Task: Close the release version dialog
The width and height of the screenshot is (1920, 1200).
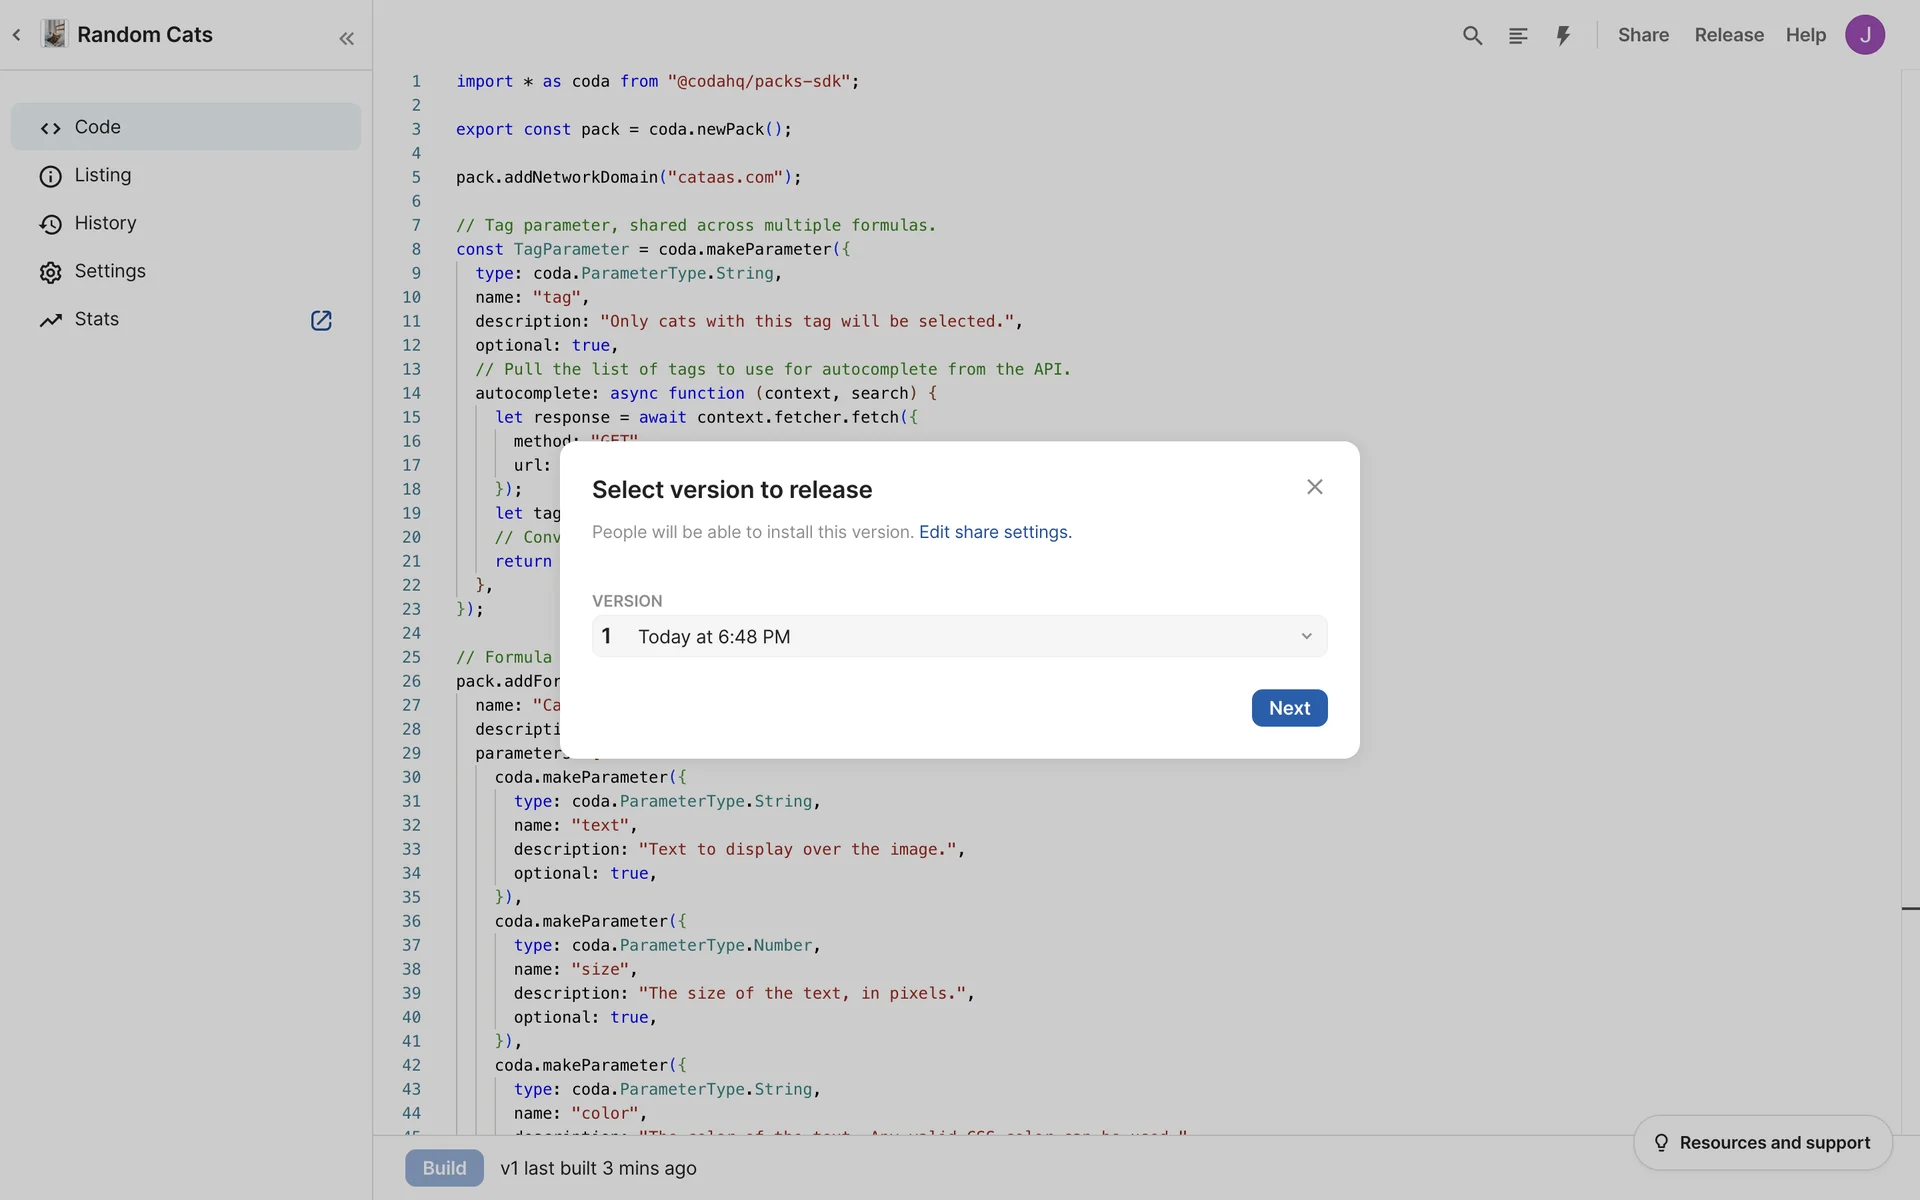Action: pyautogui.click(x=1314, y=487)
